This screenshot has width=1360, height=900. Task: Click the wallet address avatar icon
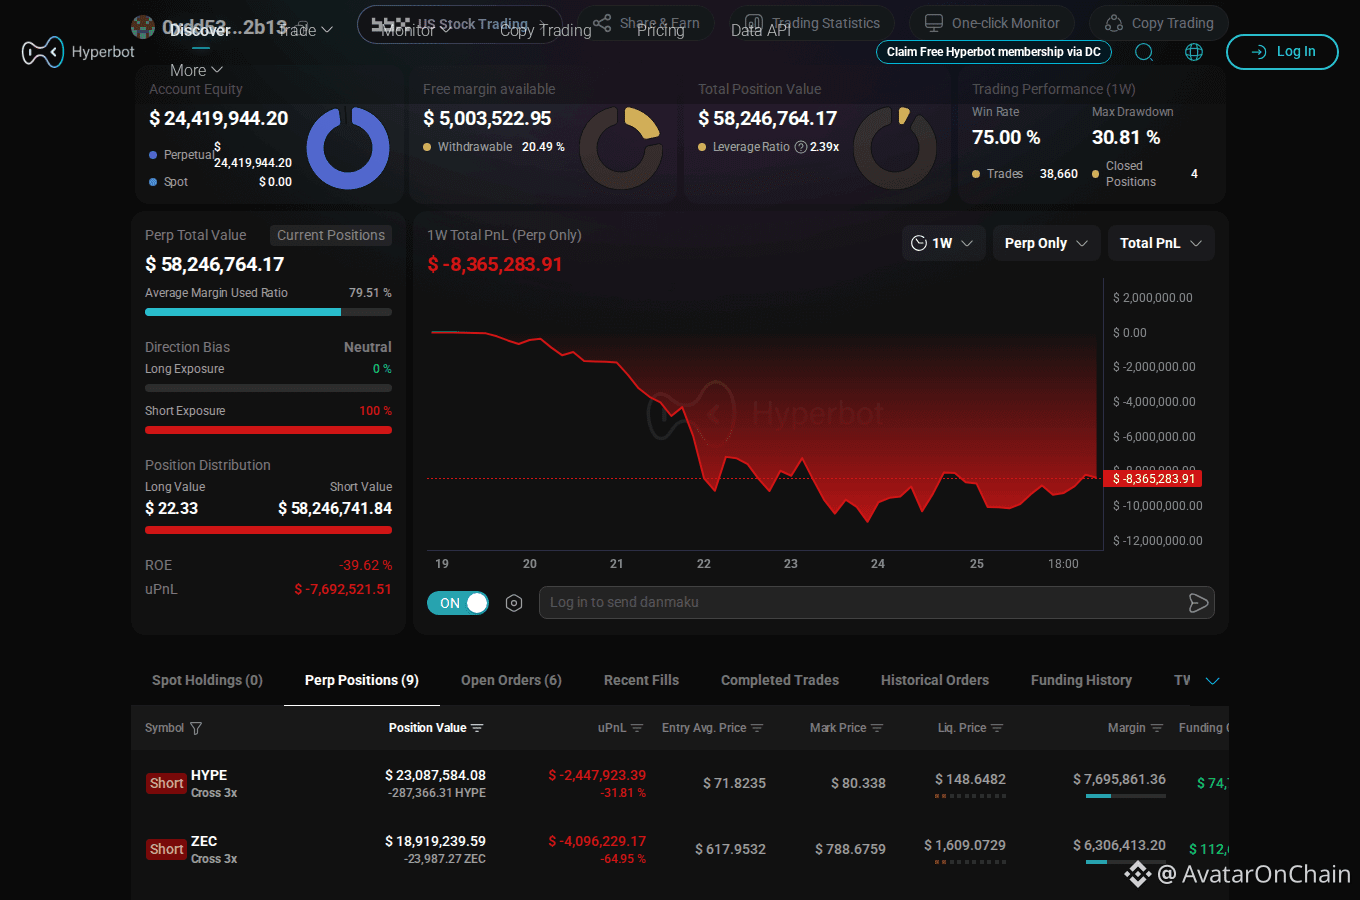coord(143,27)
